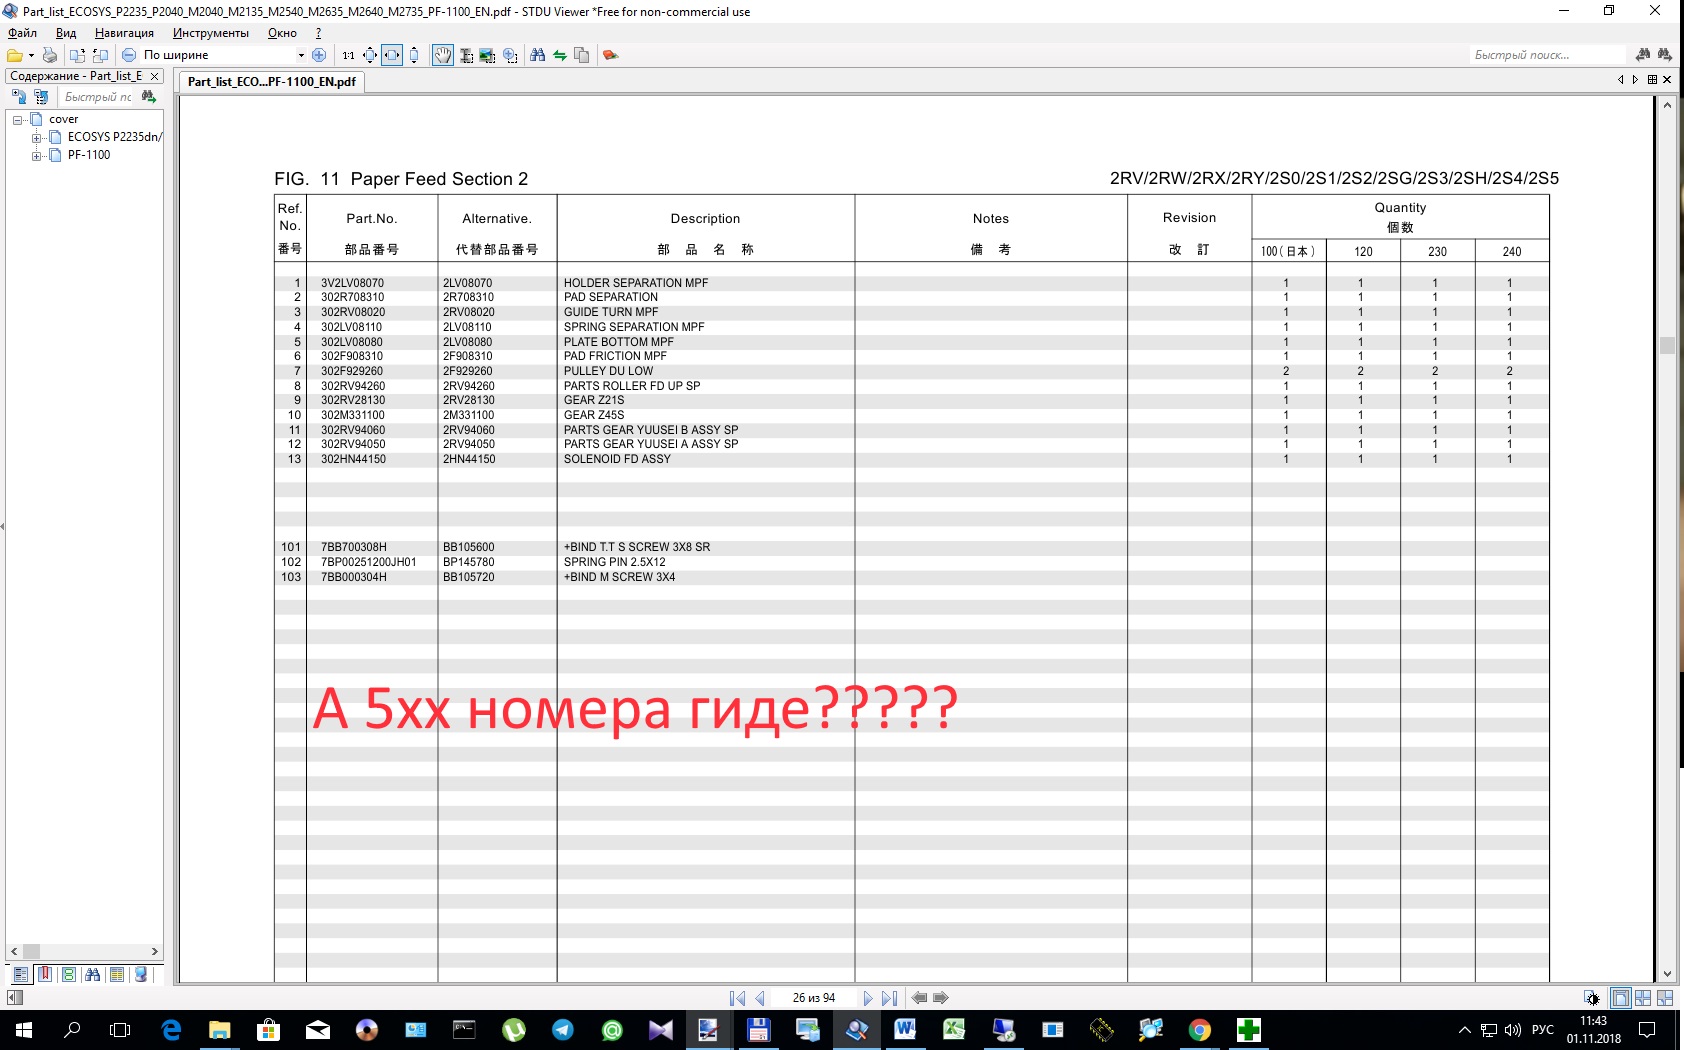The image size is (1684, 1050).
Task: Select the Hand pan tool
Action: point(442,55)
